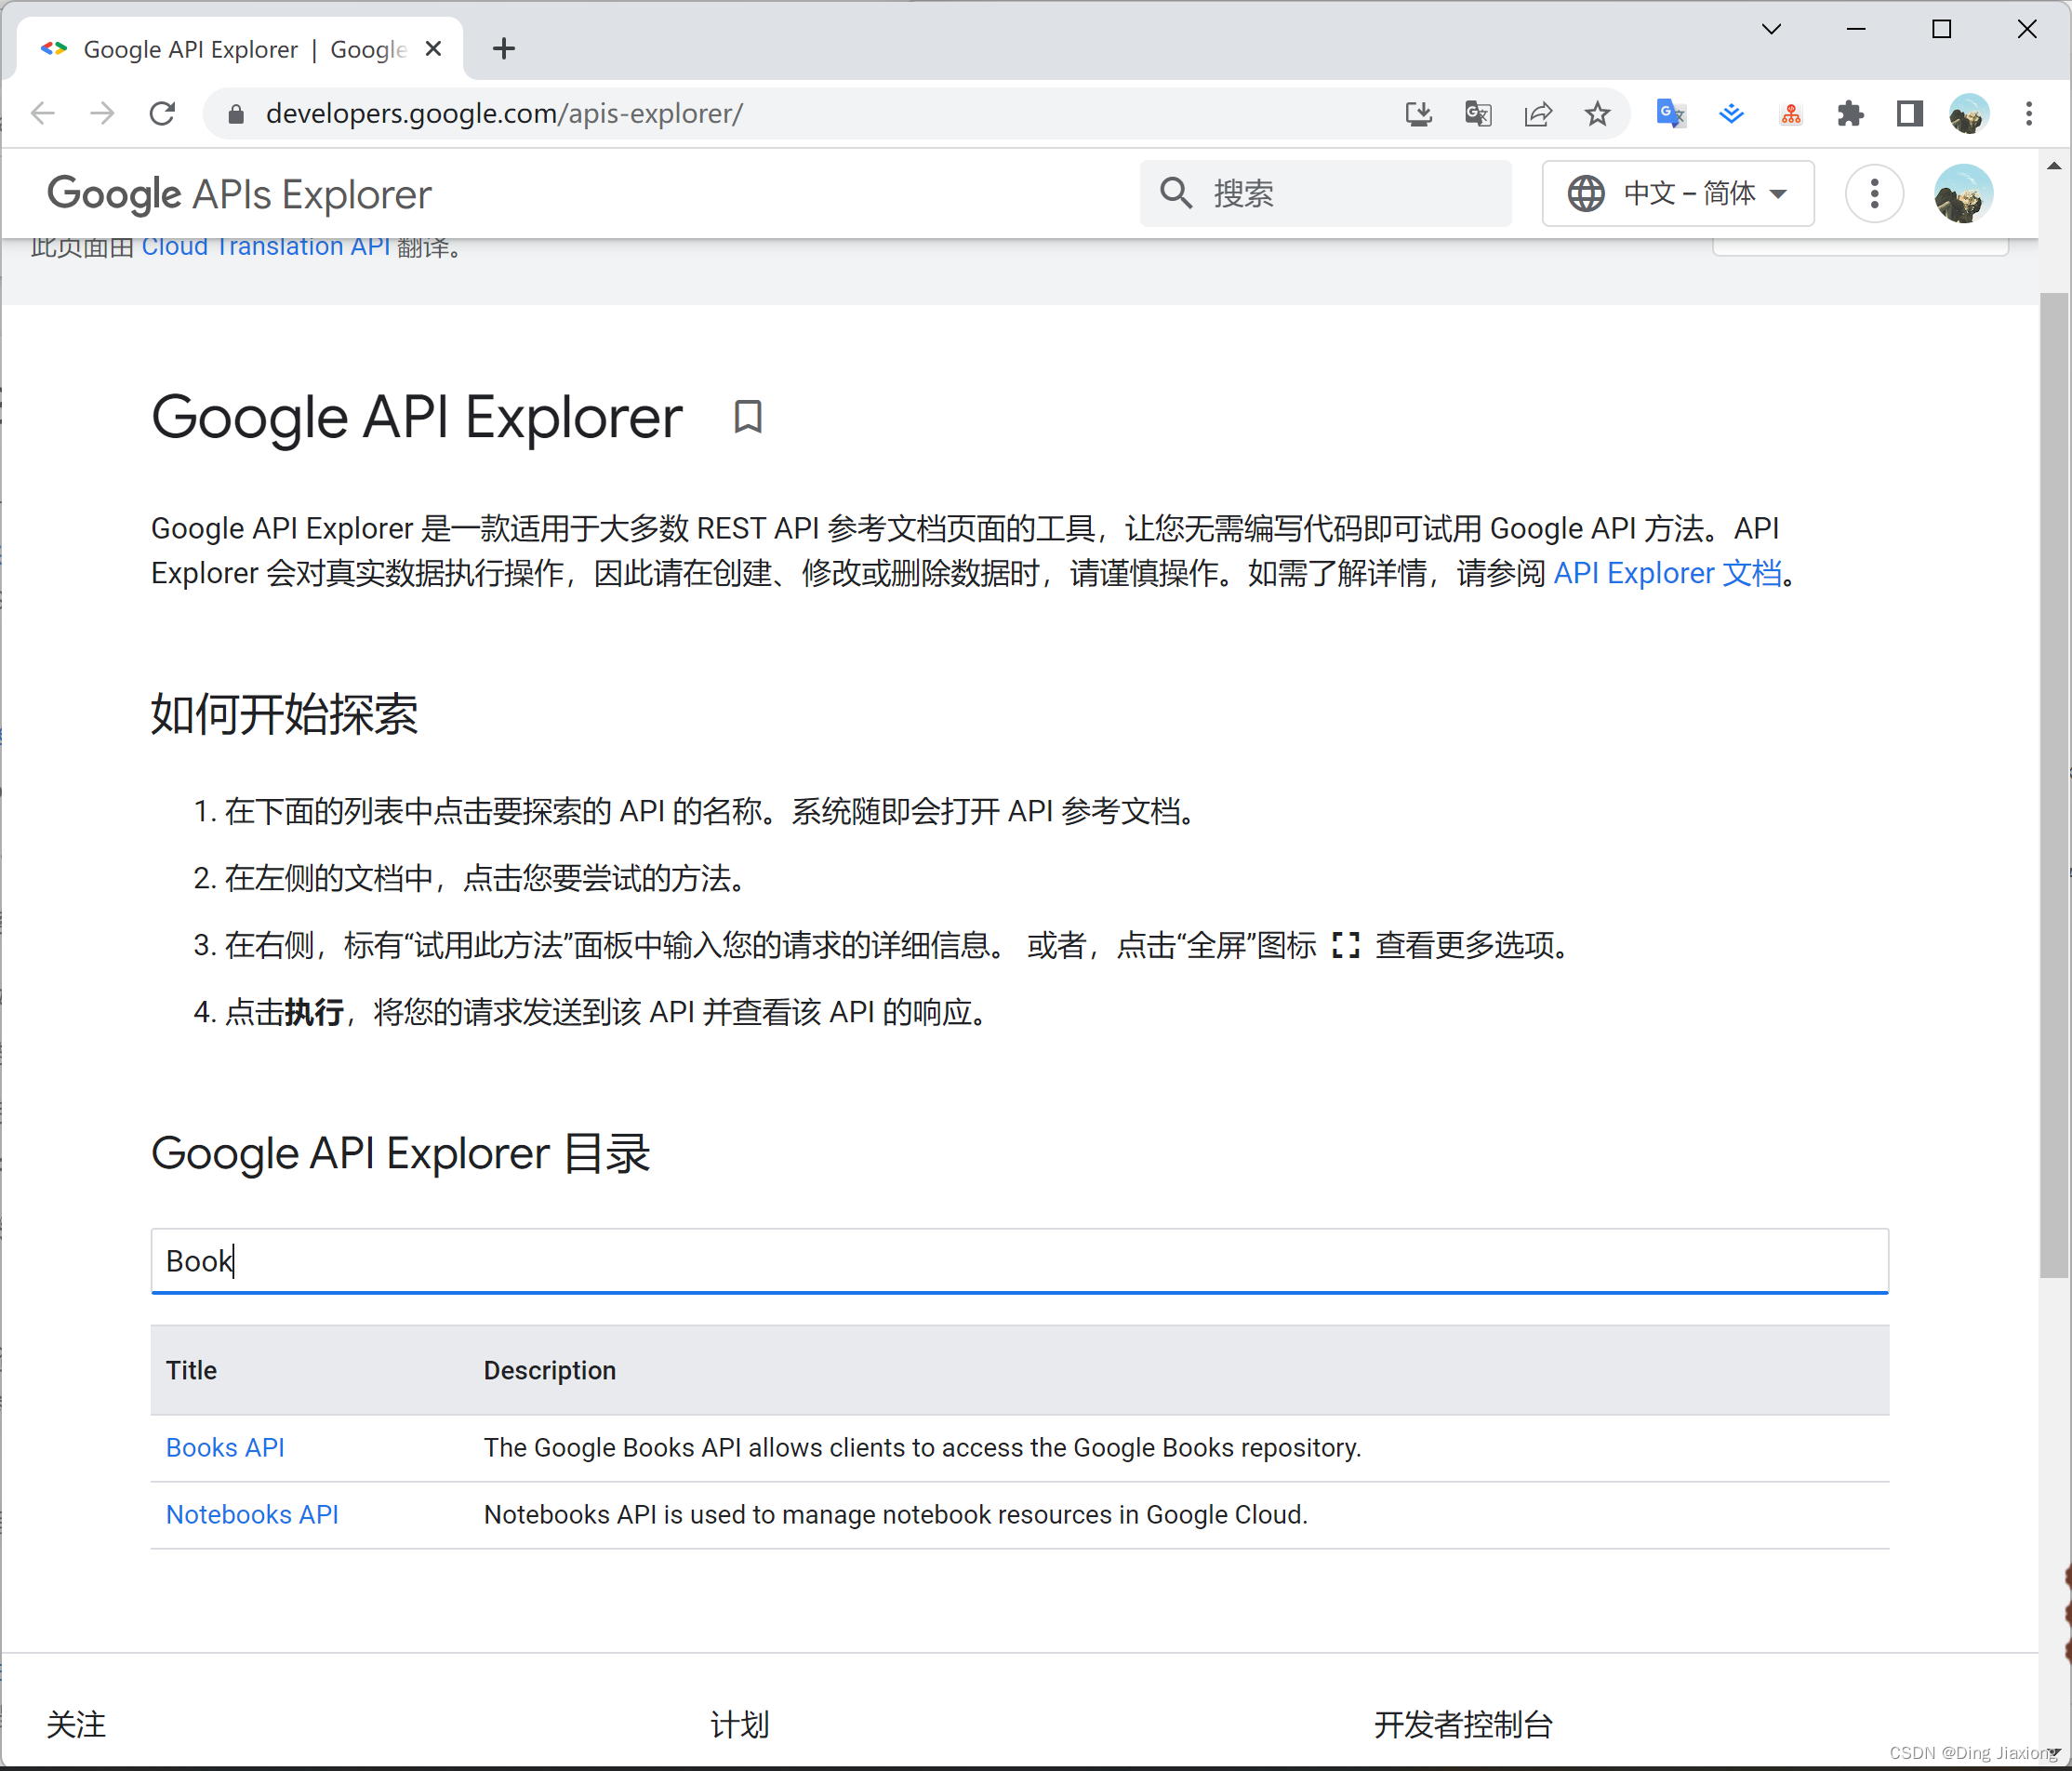Bookmark the Google API Explorer page
Viewport: 2072px width, 1771px height.
747,417
